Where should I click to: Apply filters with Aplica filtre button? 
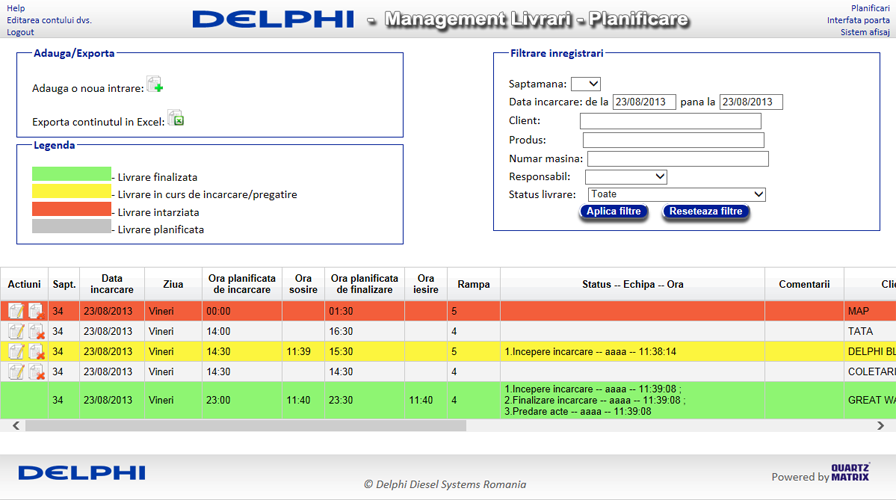click(x=614, y=211)
